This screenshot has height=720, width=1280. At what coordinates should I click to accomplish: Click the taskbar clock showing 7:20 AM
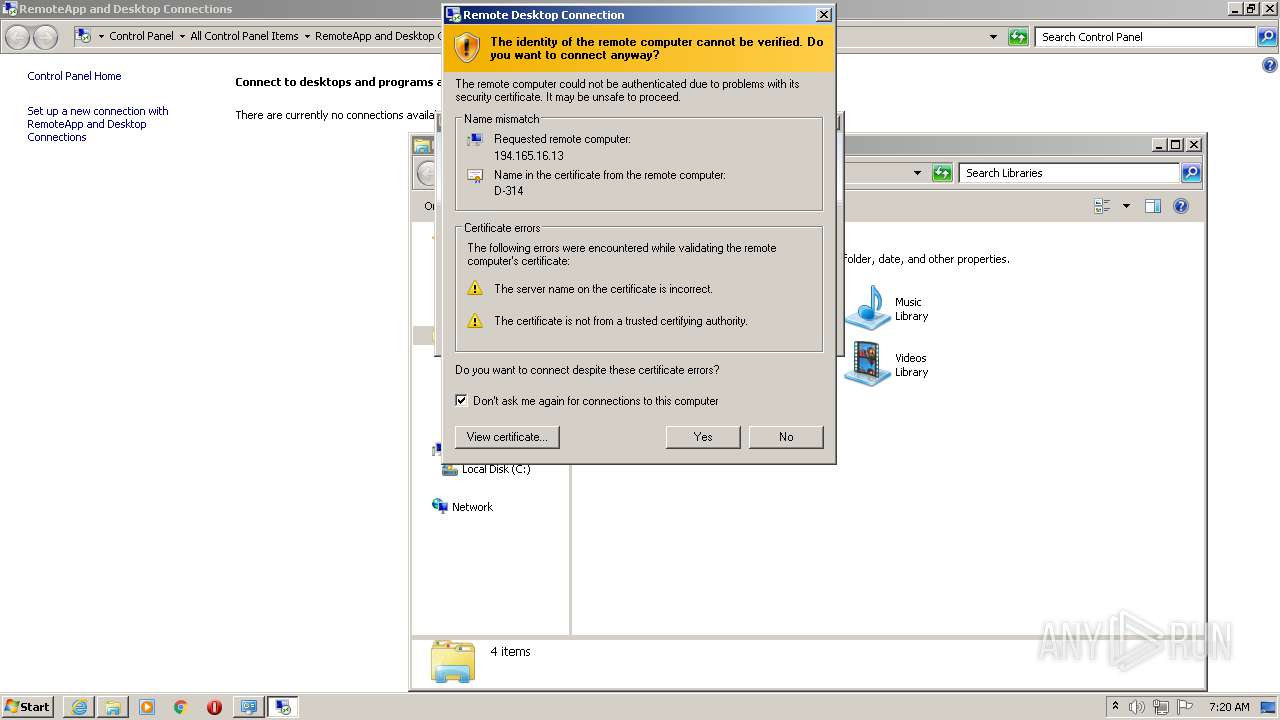tap(1229, 707)
